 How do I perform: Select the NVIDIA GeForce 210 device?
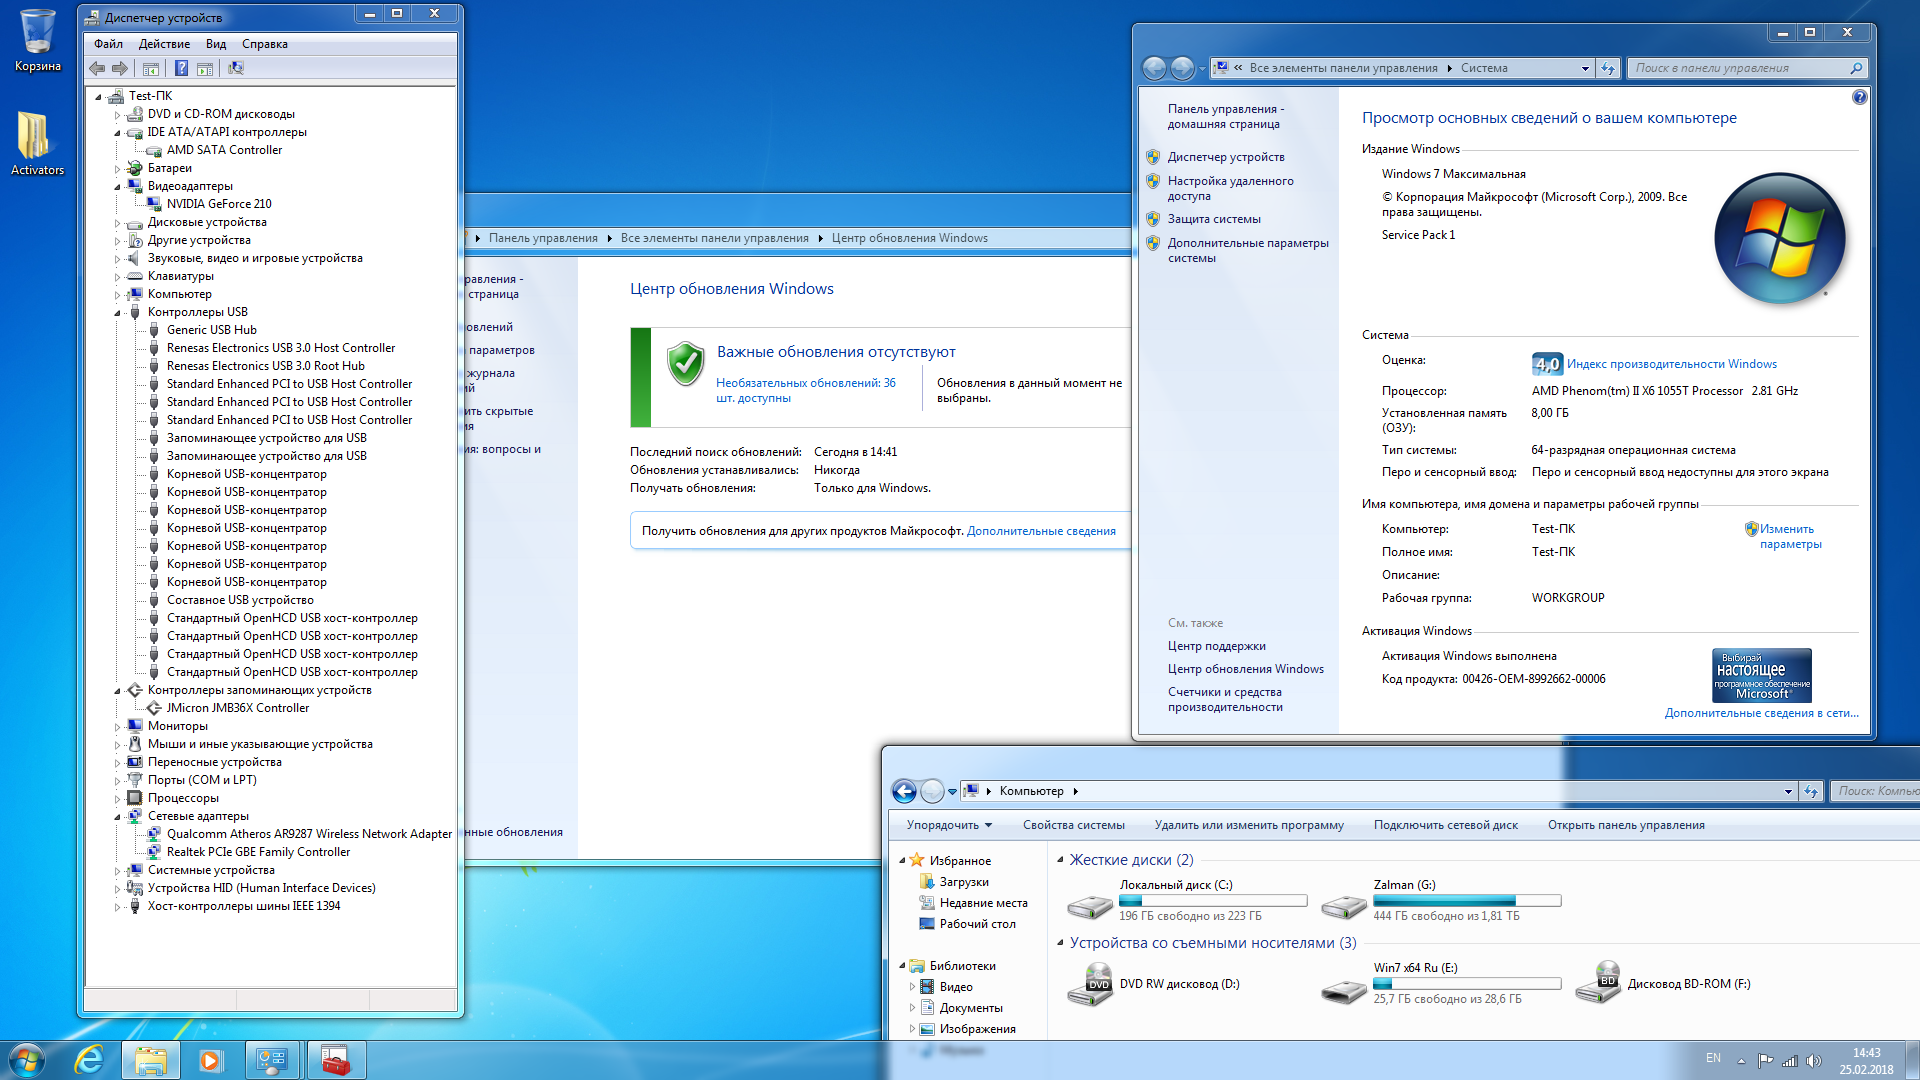[x=219, y=204]
